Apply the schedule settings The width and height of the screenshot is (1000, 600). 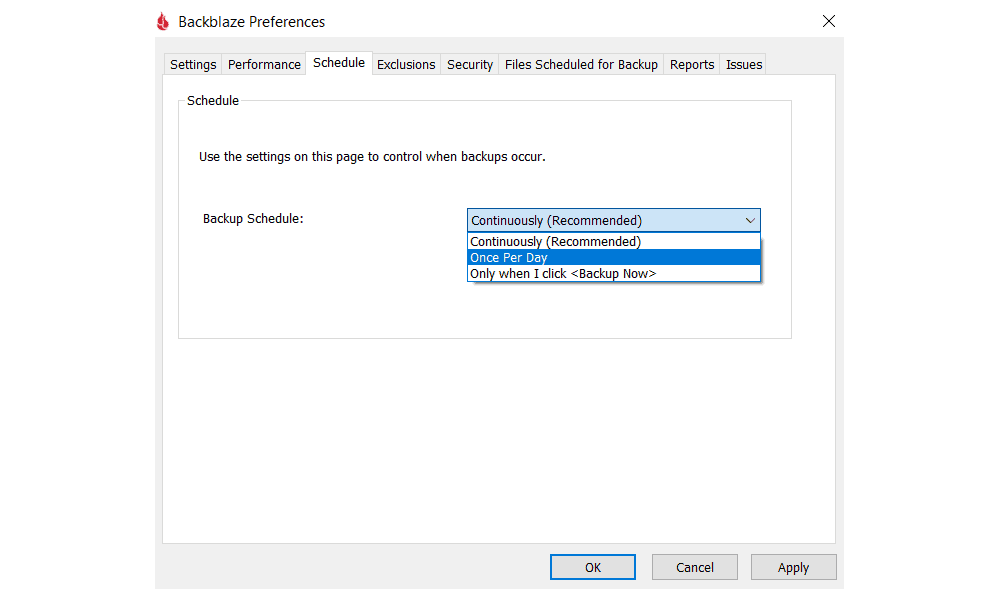793,567
